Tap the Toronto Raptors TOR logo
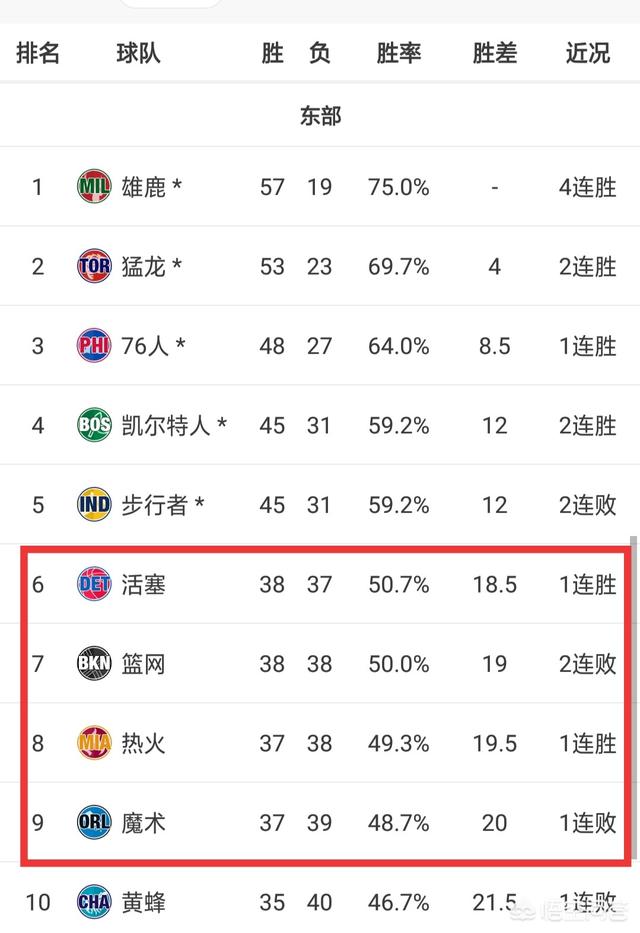This screenshot has height=933, width=640. [x=94, y=266]
